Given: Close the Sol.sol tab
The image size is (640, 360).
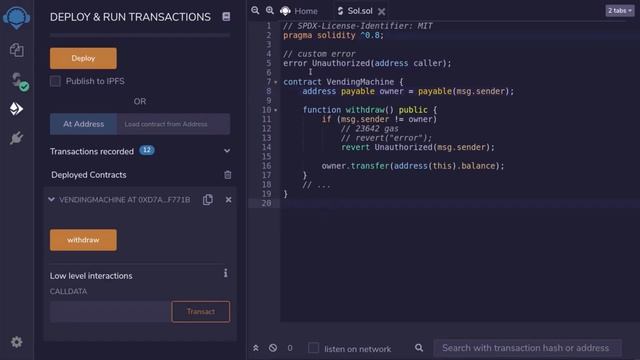Looking at the screenshot, I should [x=382, y=11].
